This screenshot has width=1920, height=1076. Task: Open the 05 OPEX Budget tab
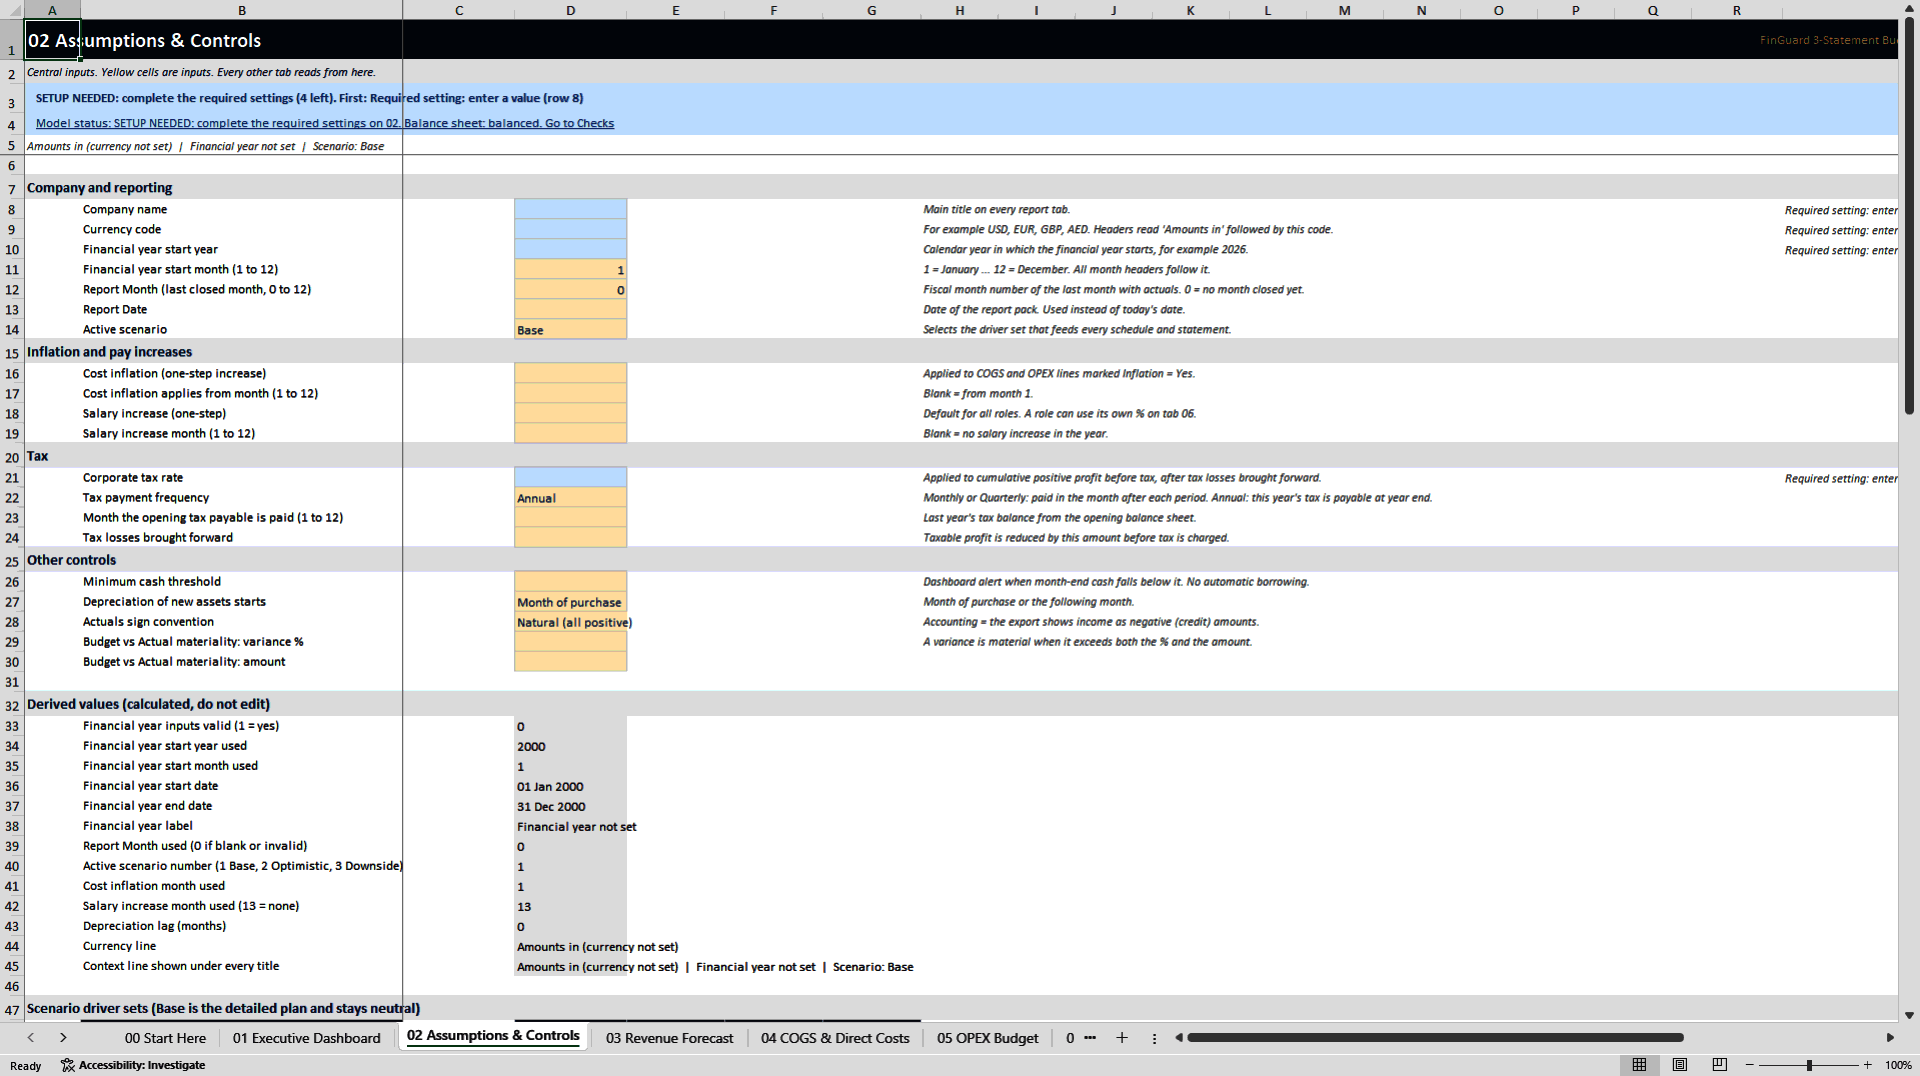point(988,1038)
